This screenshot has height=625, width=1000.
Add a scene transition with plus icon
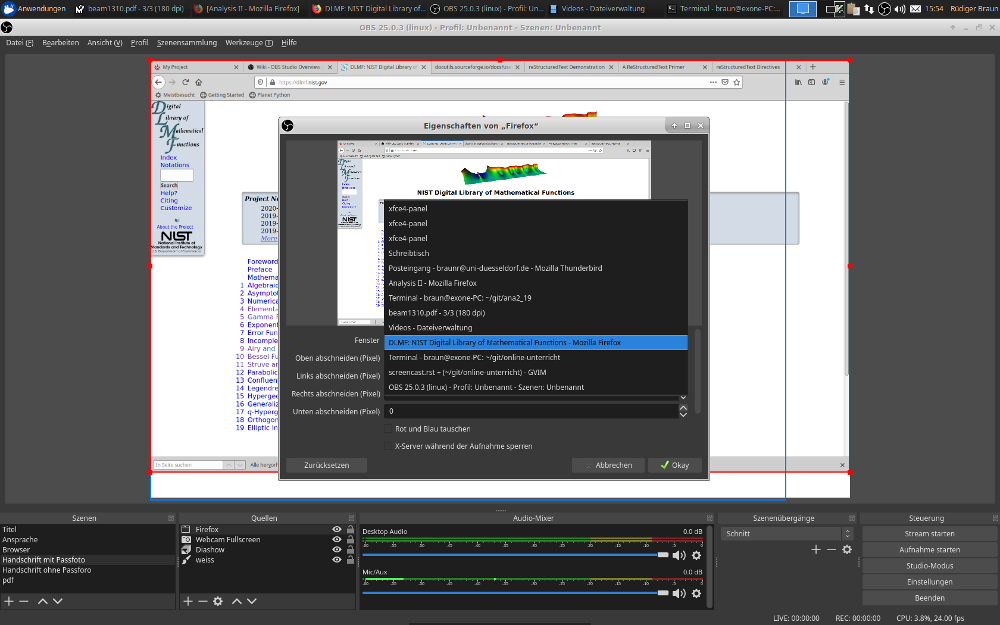(816, 549)
